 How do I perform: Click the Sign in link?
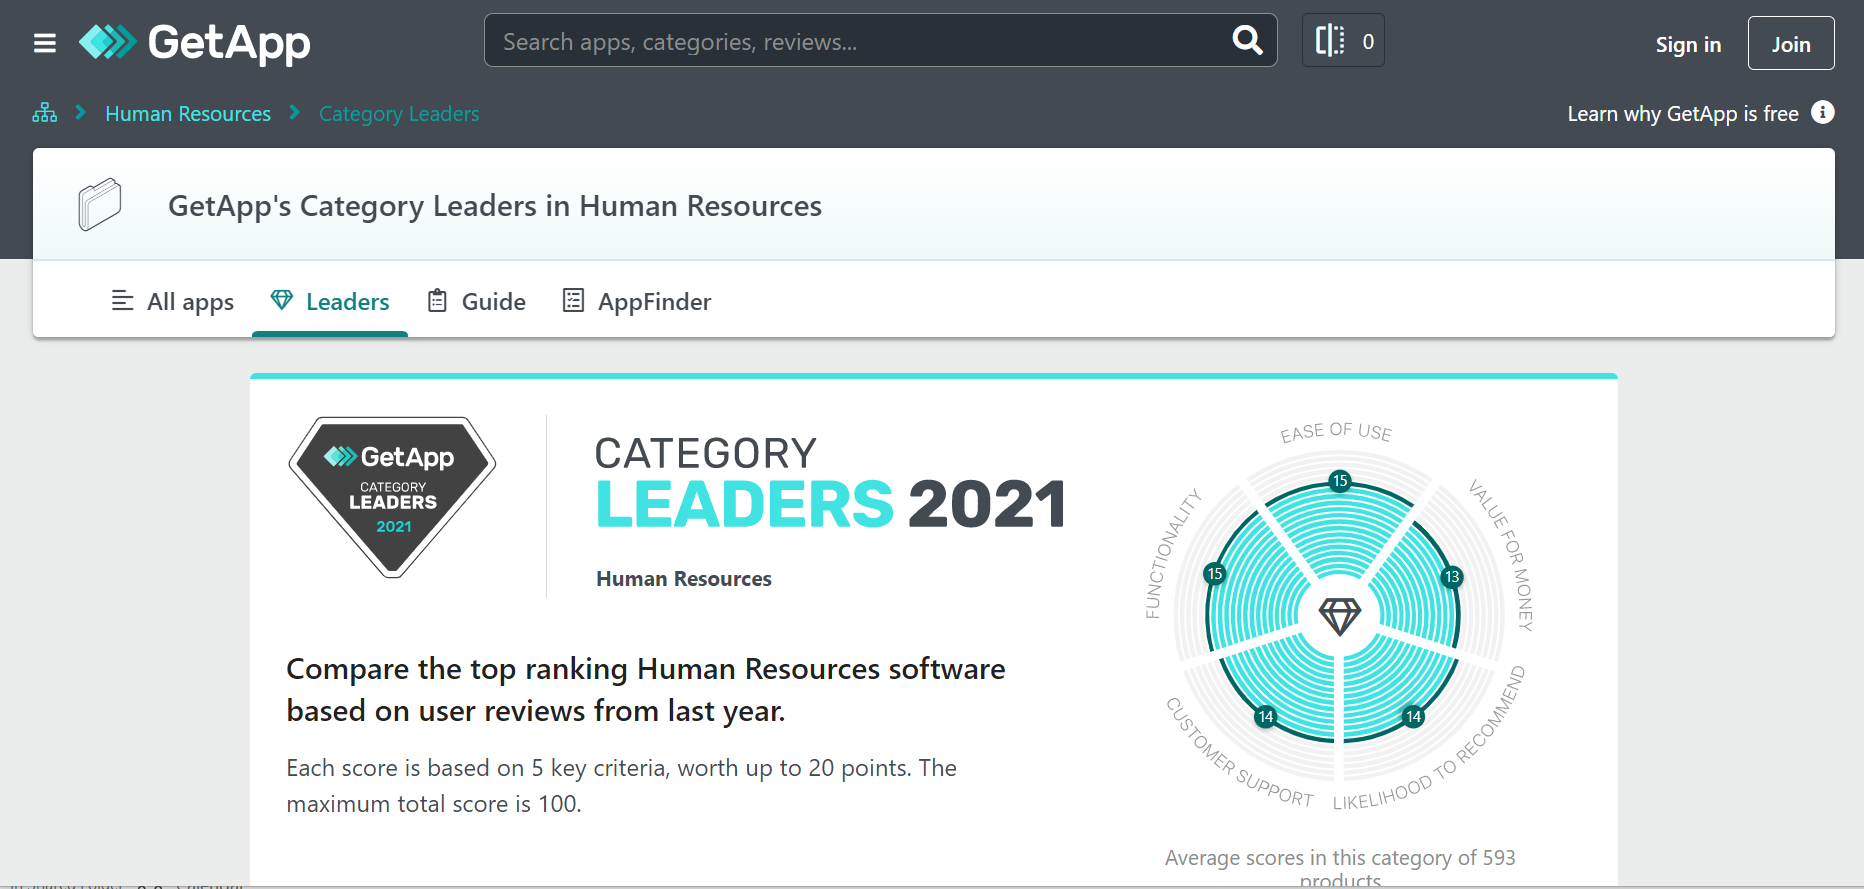coord(1688,44)
